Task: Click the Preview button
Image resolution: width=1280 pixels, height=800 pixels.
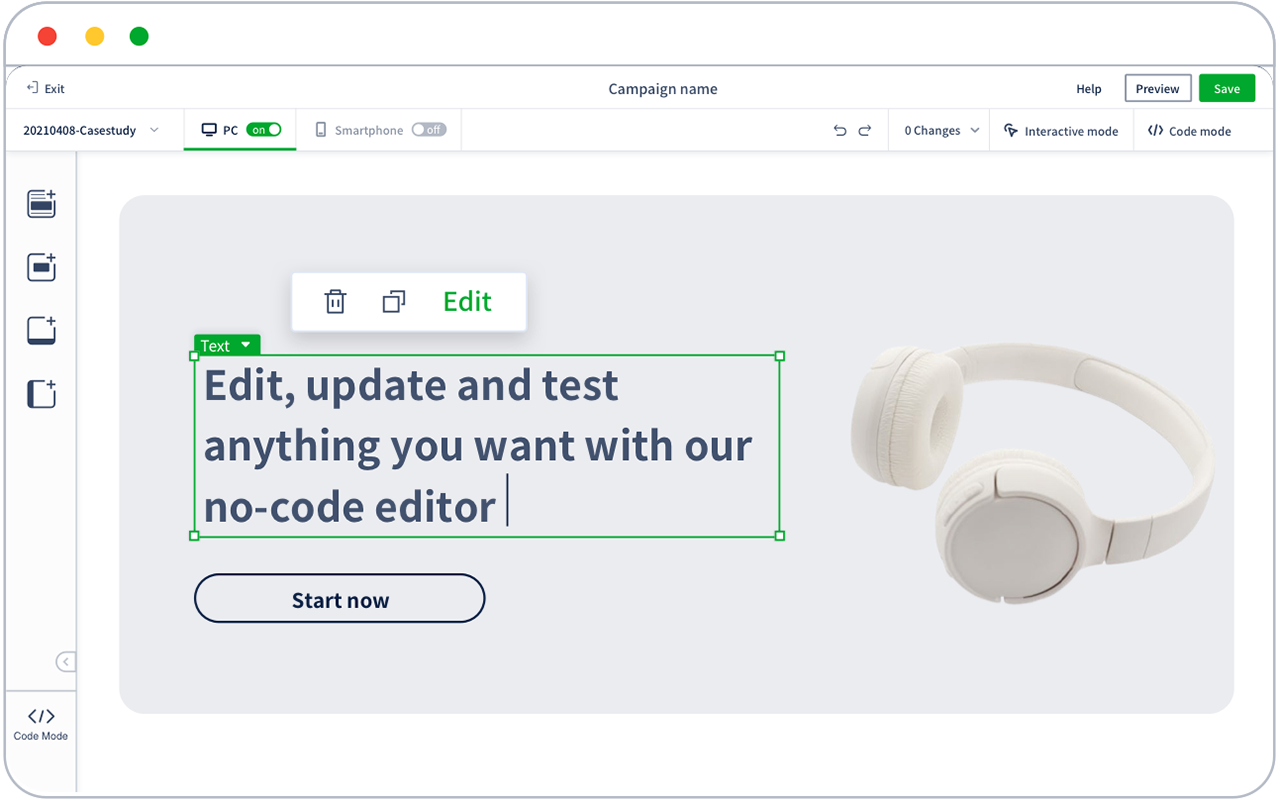Action: [1158, 88]
